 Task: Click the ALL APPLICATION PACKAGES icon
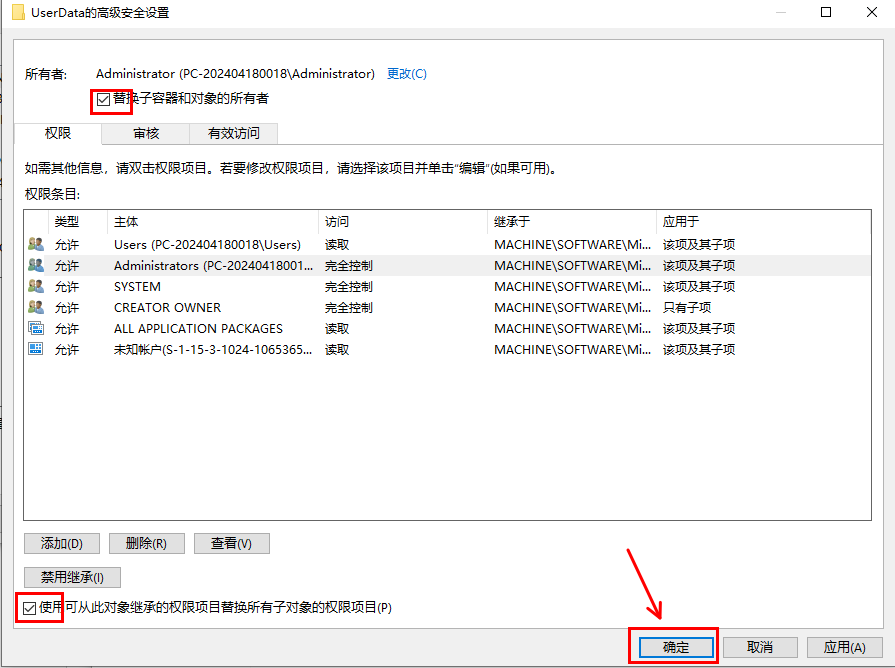point(36,328)
